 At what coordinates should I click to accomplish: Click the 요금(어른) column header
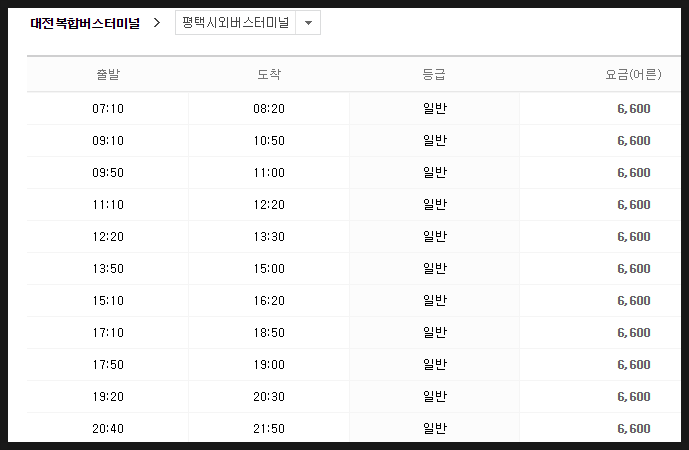(x=633, y=74)
